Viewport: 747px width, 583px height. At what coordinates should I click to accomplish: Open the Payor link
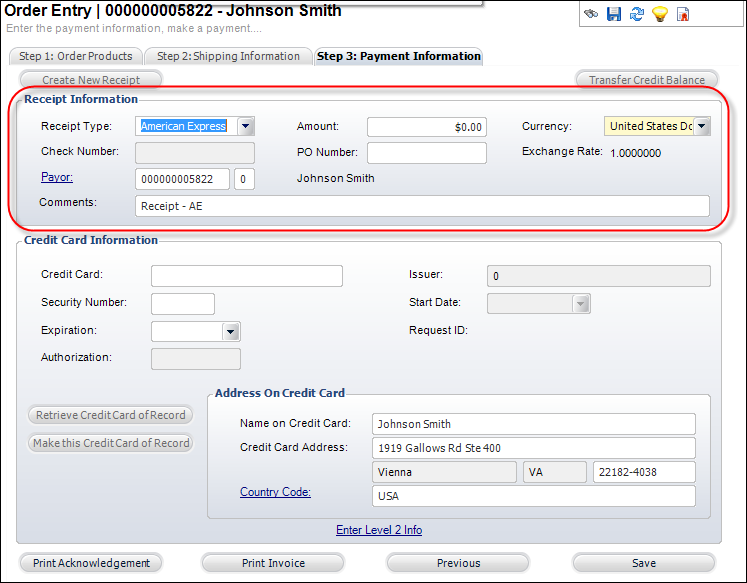[x=57, y=177]
